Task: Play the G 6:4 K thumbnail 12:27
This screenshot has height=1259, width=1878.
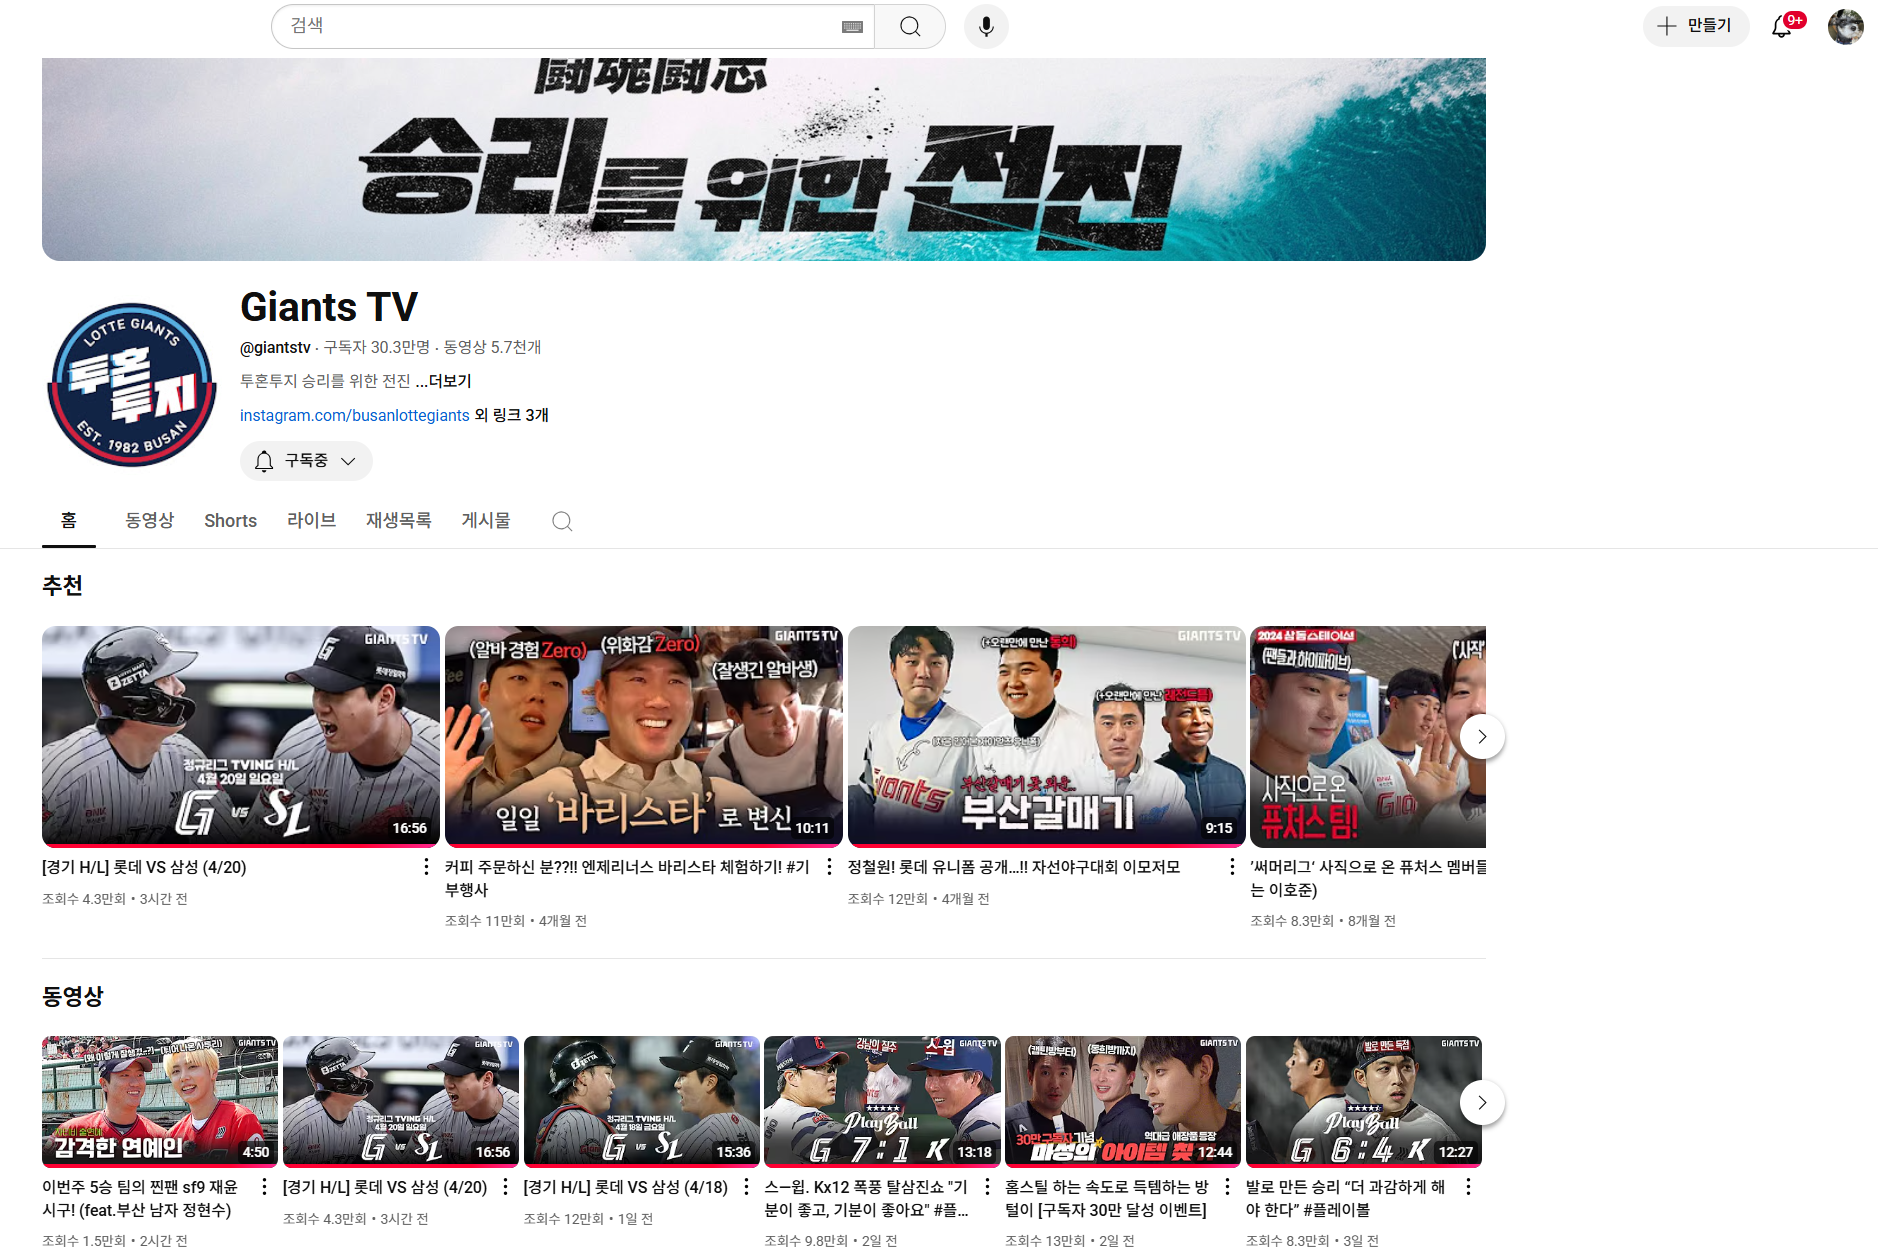Action: (1364, 1101)
